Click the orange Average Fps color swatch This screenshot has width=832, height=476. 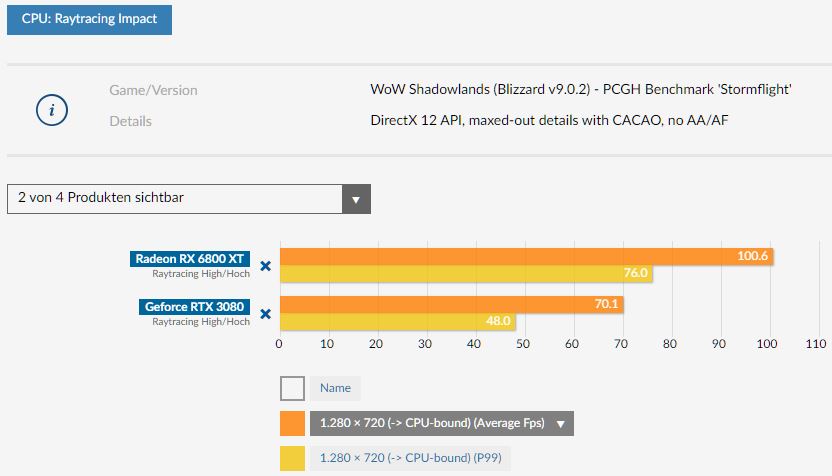[292, 423]
